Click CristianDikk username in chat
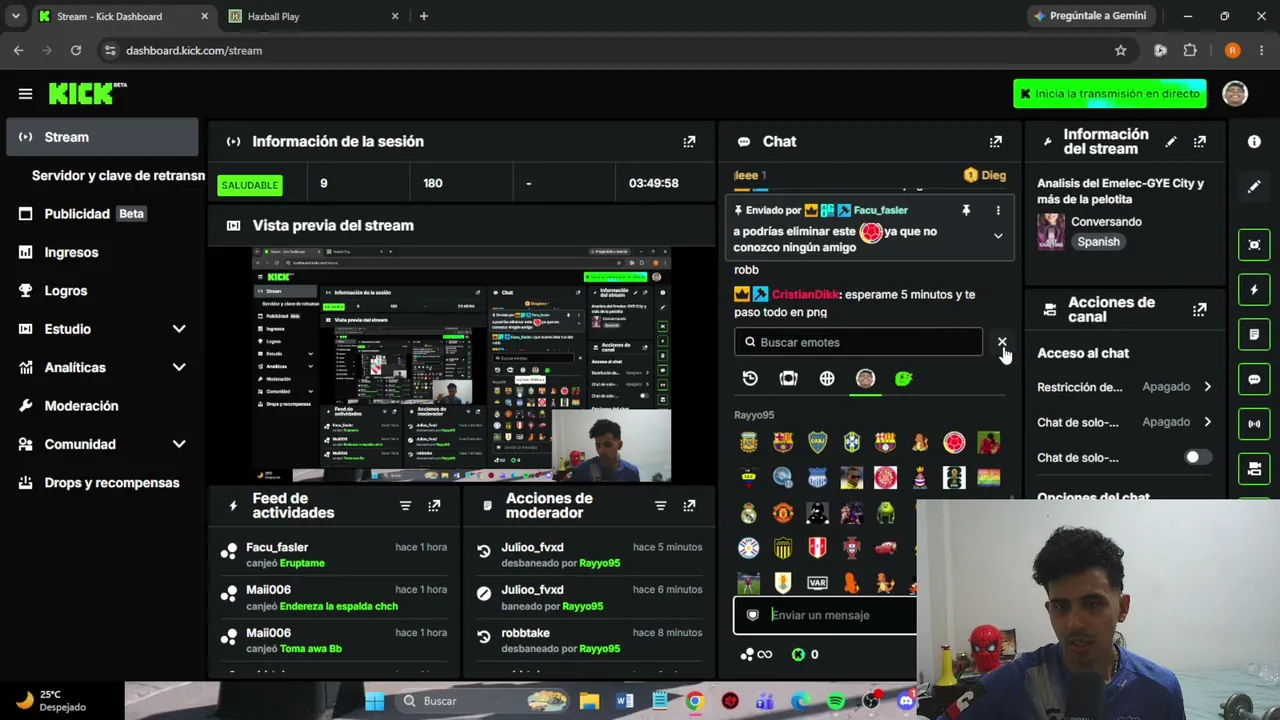Viewport: 1280px width, 720px height. (805, 295)
